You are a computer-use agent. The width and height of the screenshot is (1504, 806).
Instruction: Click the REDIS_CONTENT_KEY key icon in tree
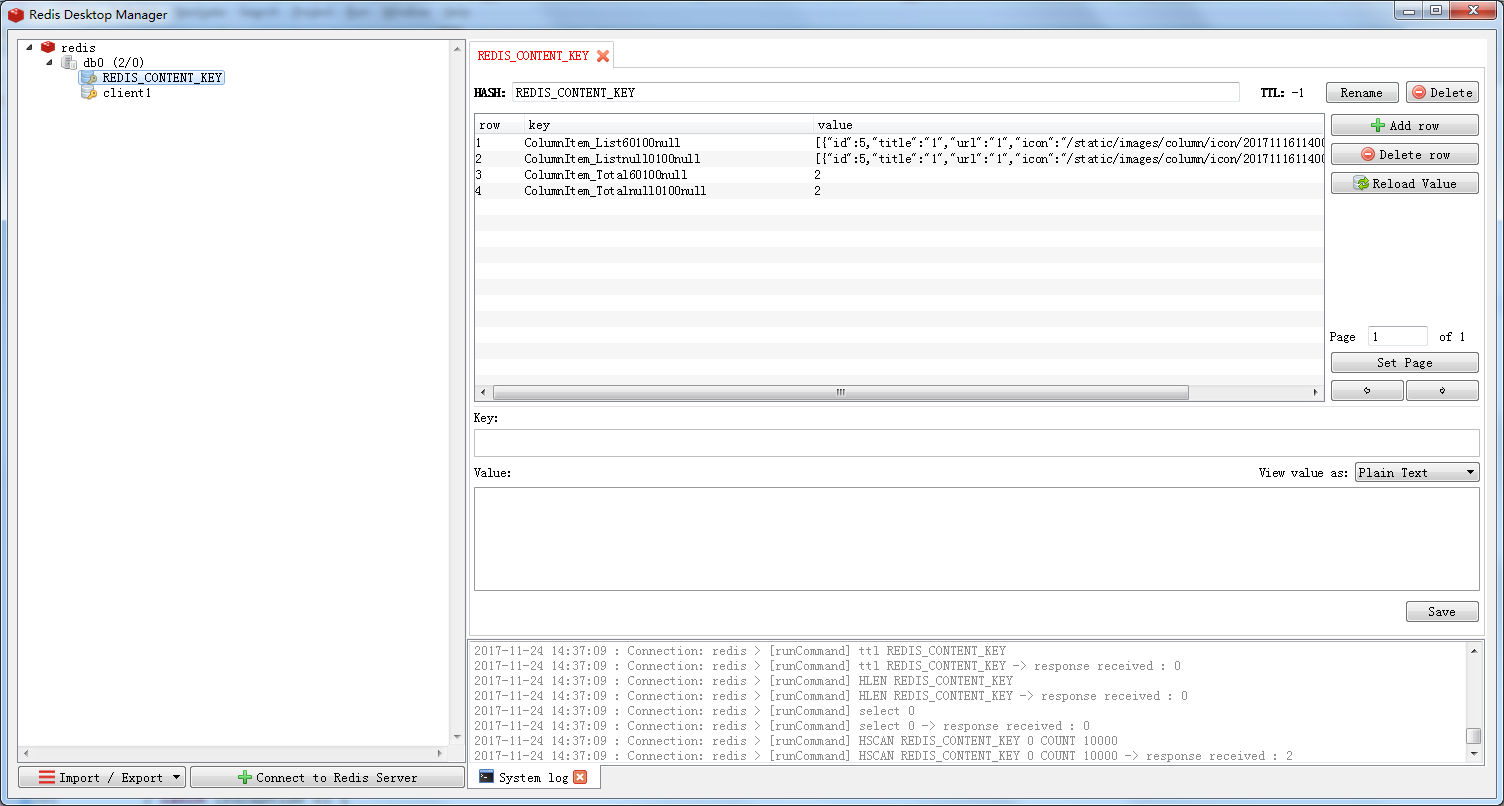click(x=89, y=77)
